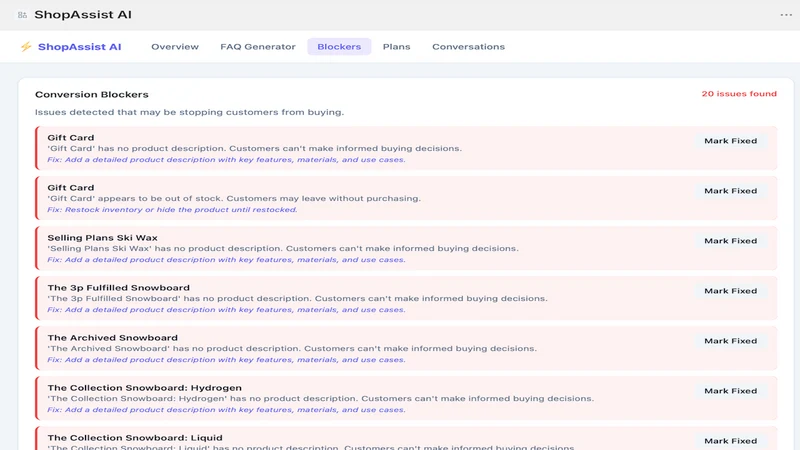Click the '20 issues found' counter
The width and height of the screenshot is (800, 450).
click(x=739, y=94)
